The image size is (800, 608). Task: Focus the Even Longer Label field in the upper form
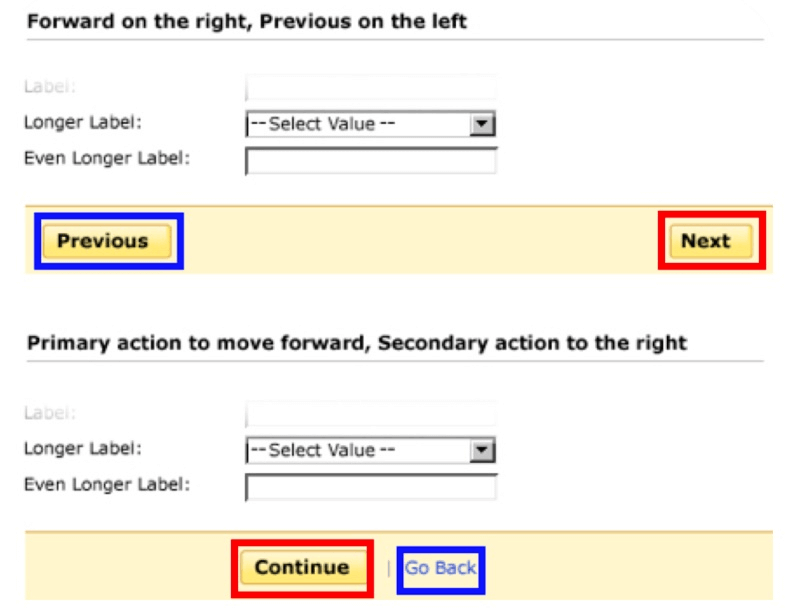tap(371, 161)
